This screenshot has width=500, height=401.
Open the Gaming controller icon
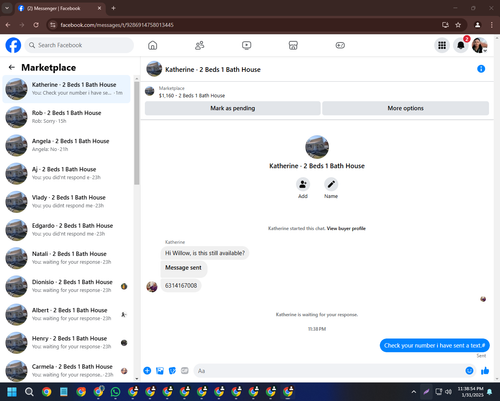(x=340, y=45)
